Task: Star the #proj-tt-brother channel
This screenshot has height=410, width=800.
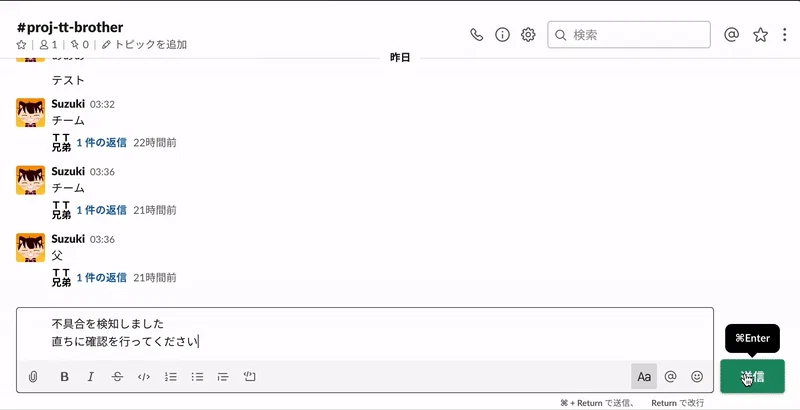Action: (21, 45)
